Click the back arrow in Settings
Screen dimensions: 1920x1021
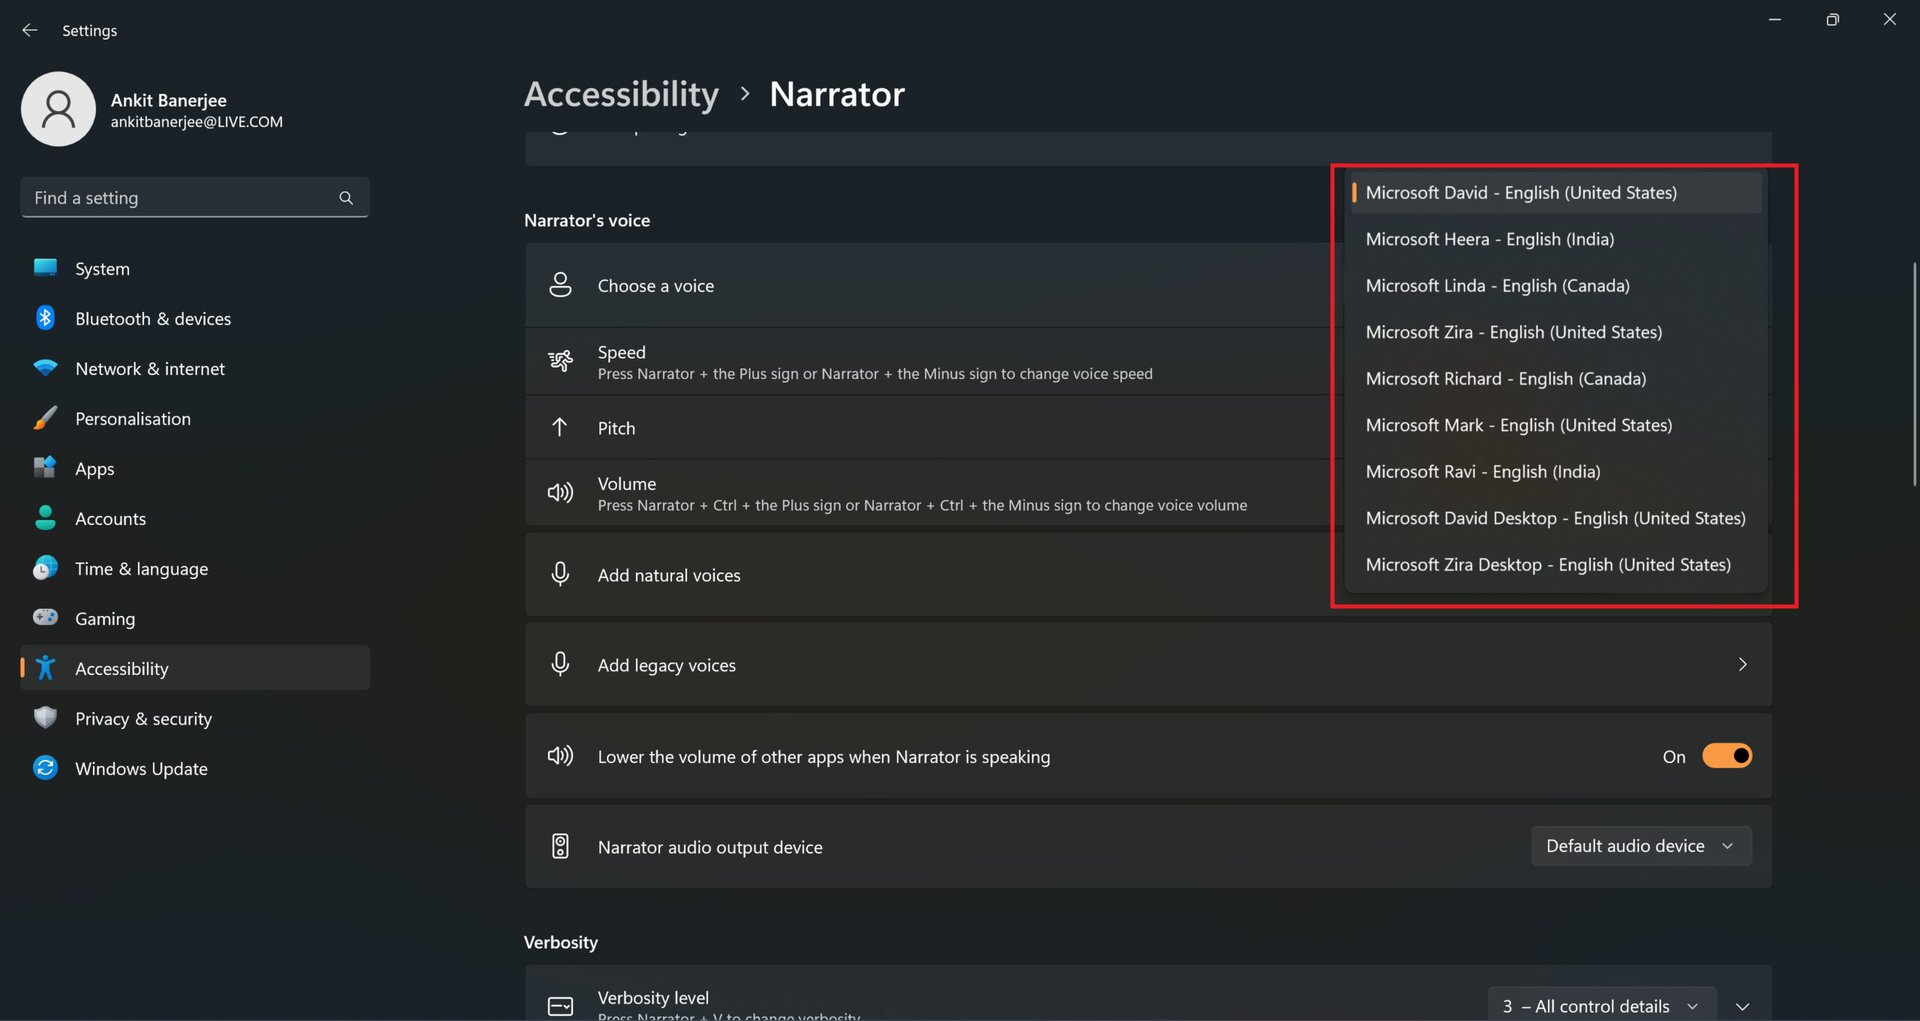click(x=30, y=30)
